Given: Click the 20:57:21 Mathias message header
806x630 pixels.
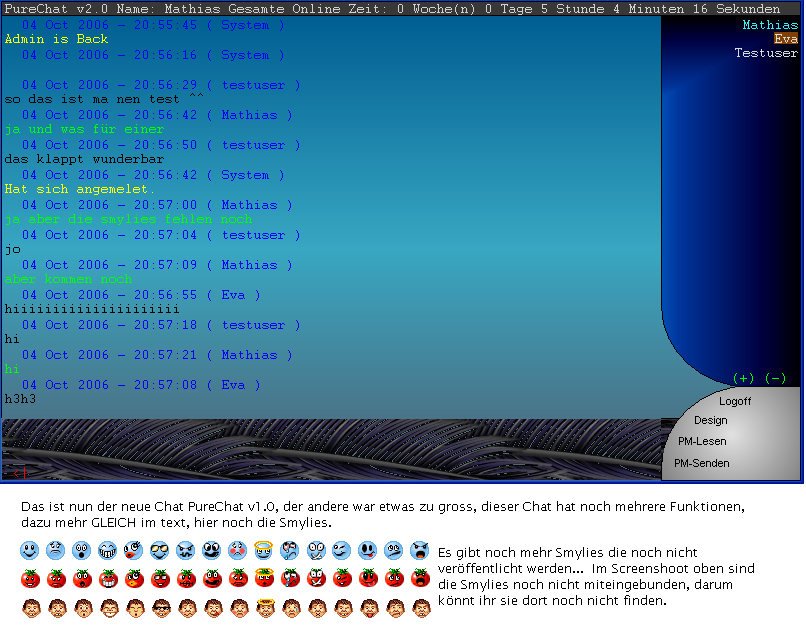Looking at the screenshot, I should click(x=157, y=355).
